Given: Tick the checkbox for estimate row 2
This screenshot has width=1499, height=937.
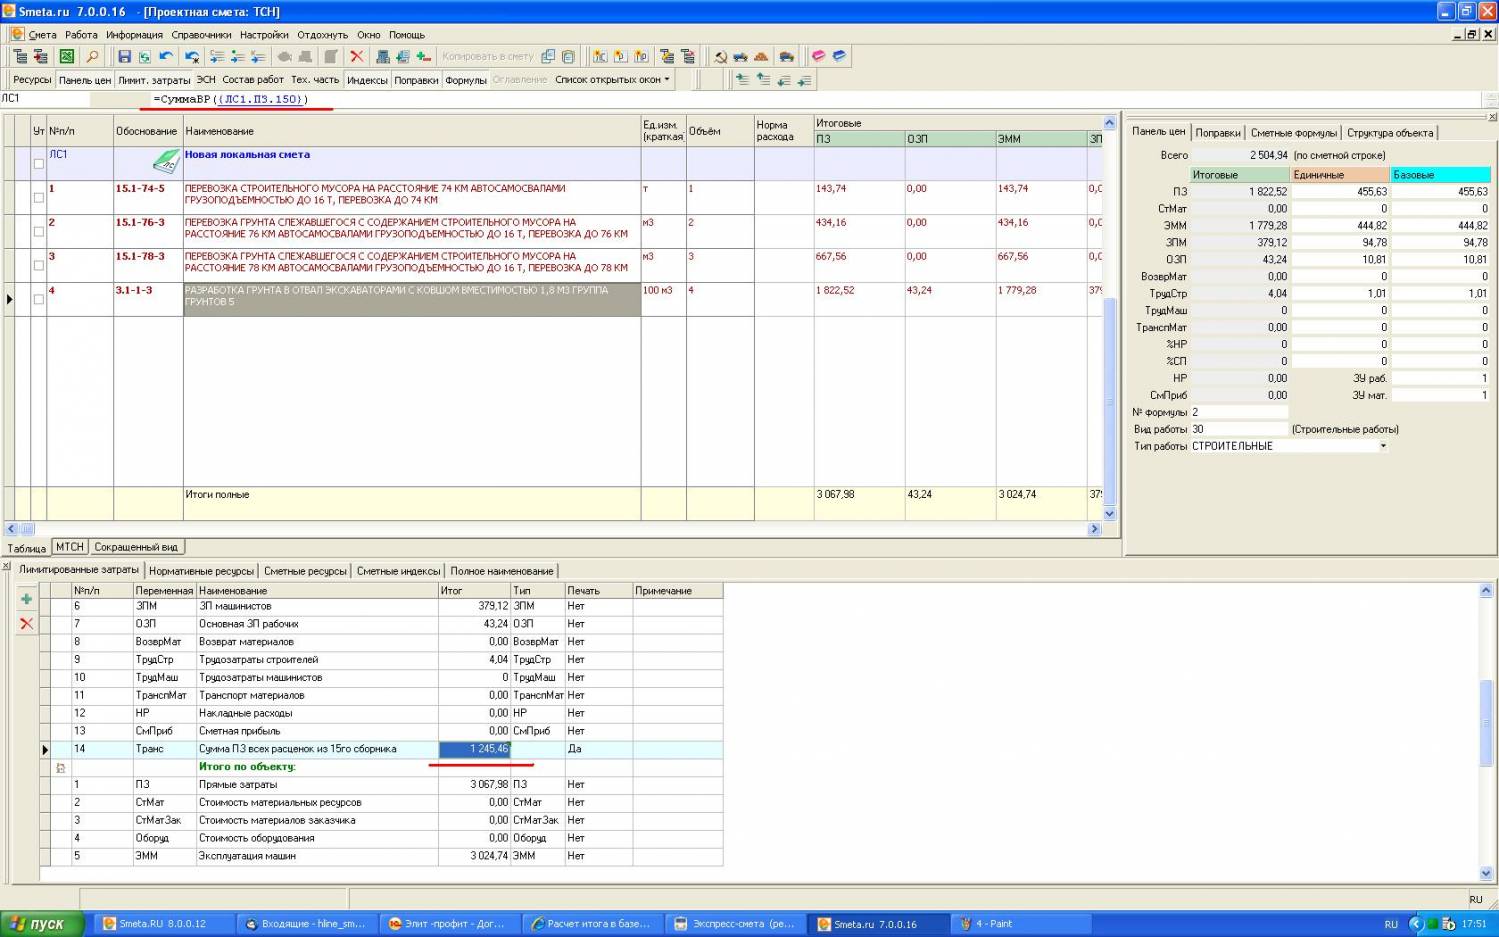Looking at the screenshot, I should 39,231.
